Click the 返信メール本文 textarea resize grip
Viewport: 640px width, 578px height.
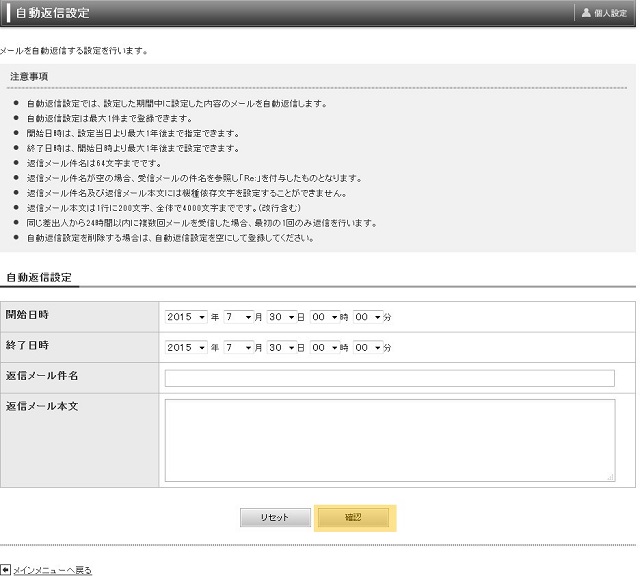pyautogui.click(x=611, y=477)
